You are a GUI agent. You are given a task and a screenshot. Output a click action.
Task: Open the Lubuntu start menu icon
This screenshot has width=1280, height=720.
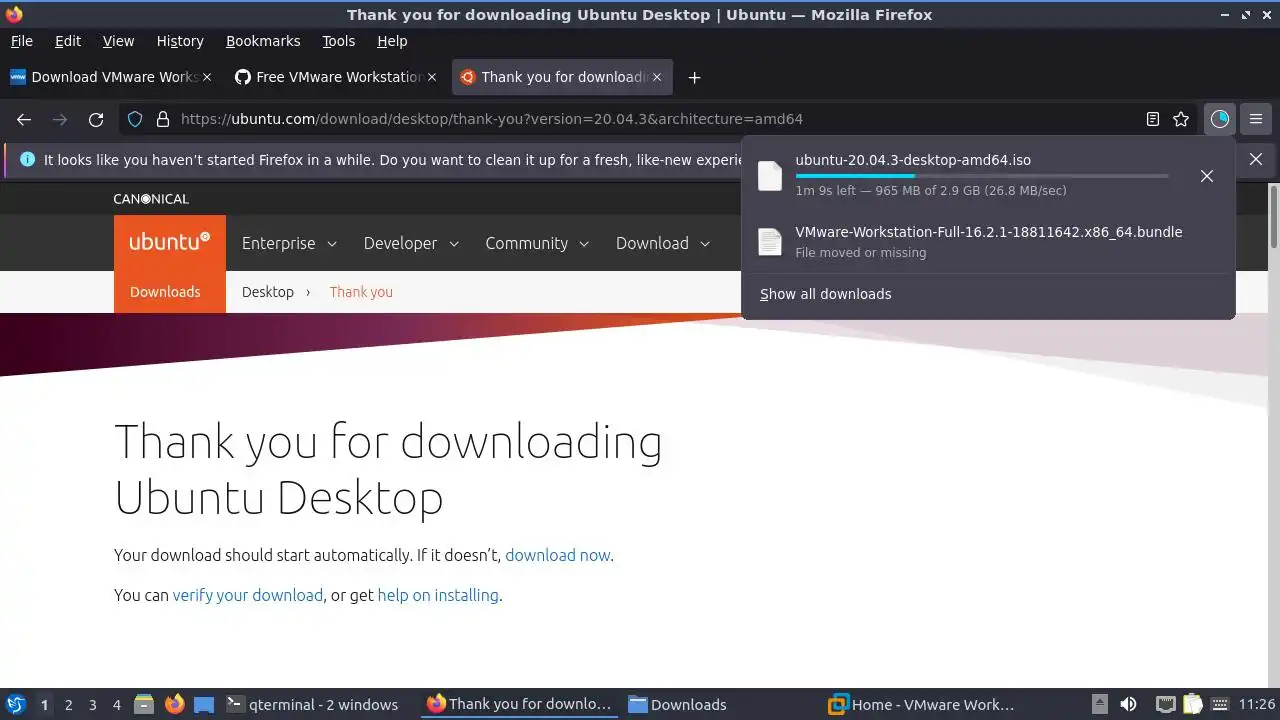coord(16,704)
